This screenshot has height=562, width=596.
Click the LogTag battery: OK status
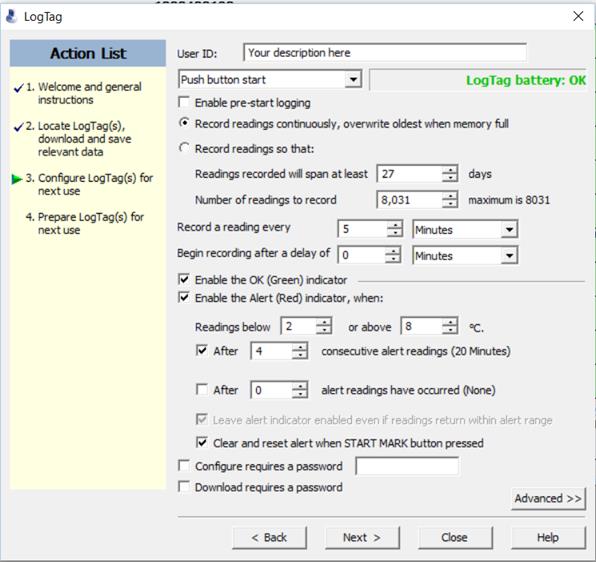coord(526,80)
